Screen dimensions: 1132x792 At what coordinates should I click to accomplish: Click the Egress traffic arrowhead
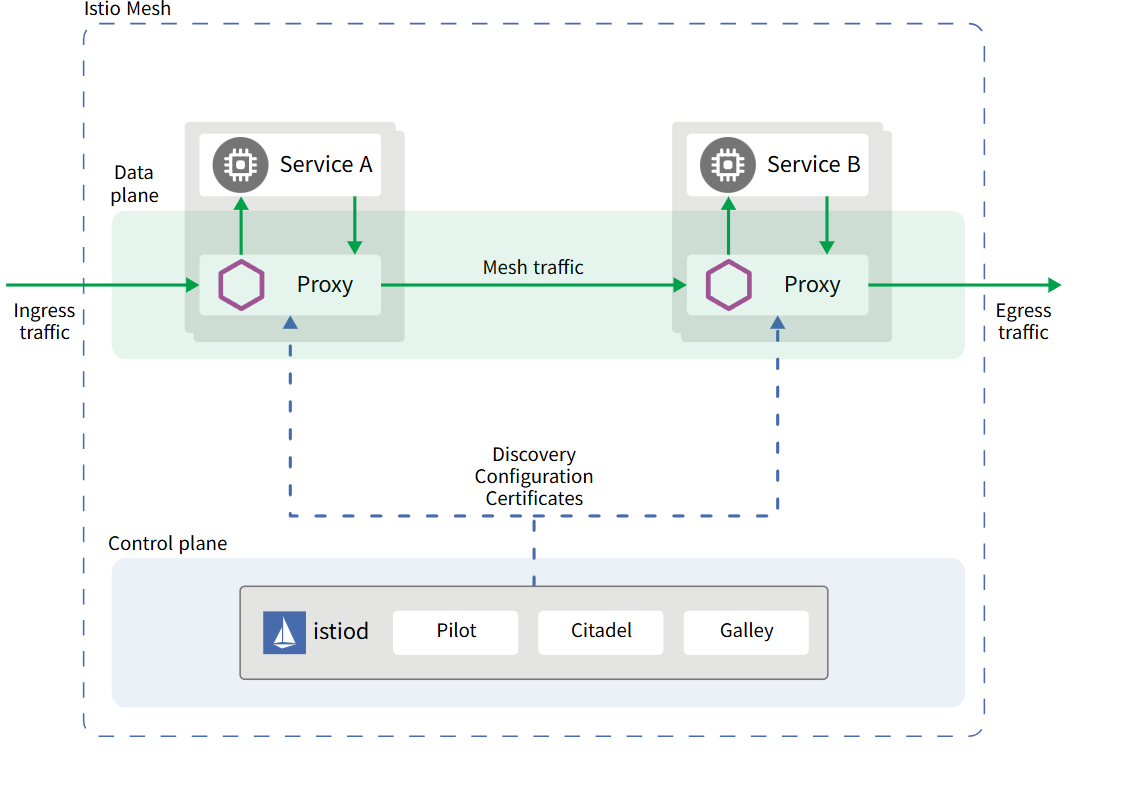[1053, 285]
